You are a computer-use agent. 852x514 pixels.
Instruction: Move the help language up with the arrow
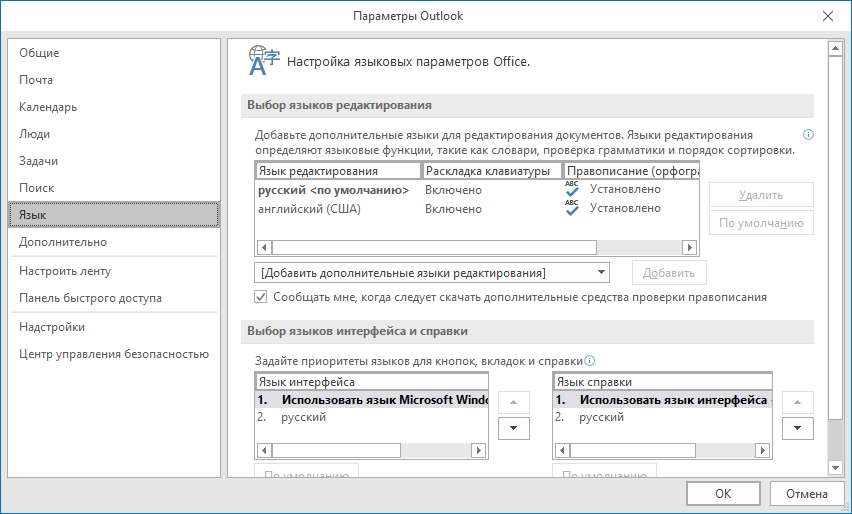click(798, 402)
